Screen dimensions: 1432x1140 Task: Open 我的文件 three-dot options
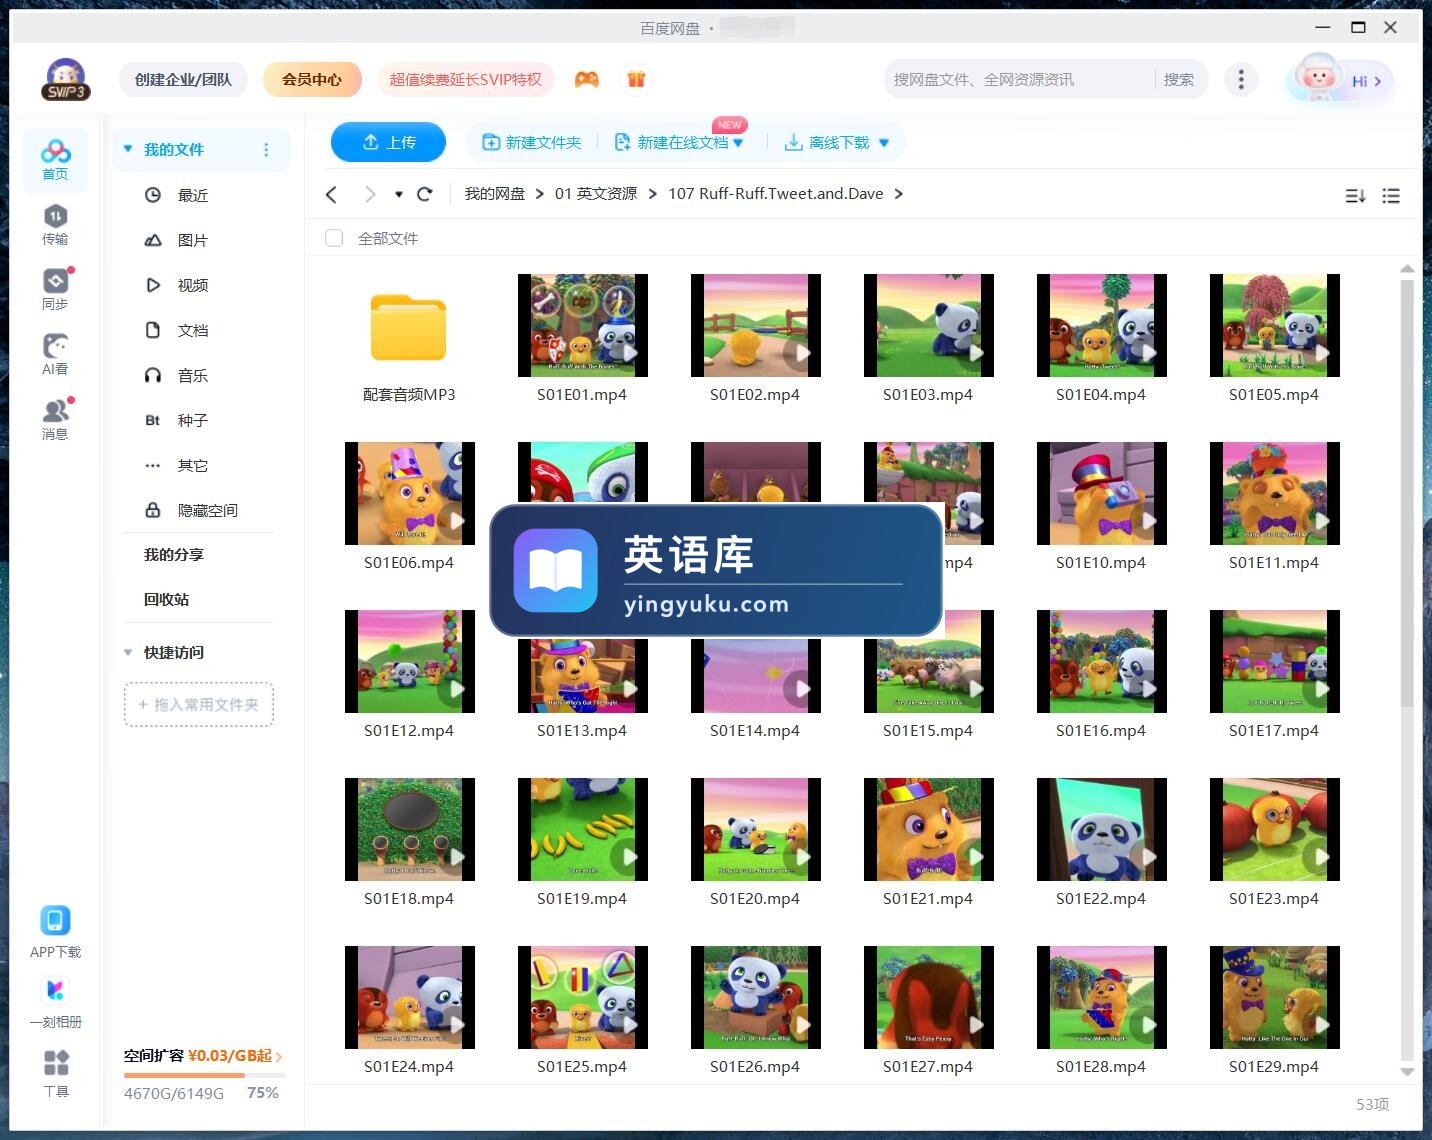pyautogui.click(x=266, y=150)
